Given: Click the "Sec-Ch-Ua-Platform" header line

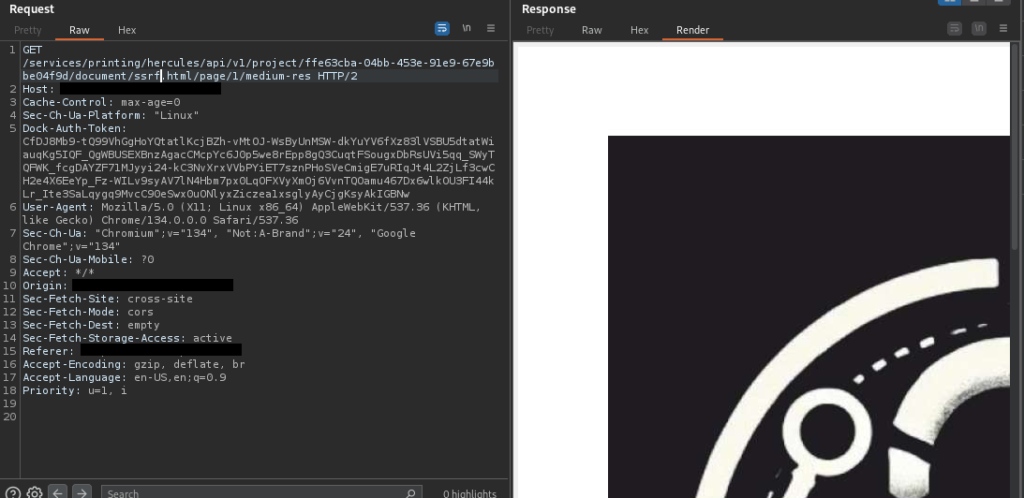Looking at the screenshot, I should tap(111, 115).
